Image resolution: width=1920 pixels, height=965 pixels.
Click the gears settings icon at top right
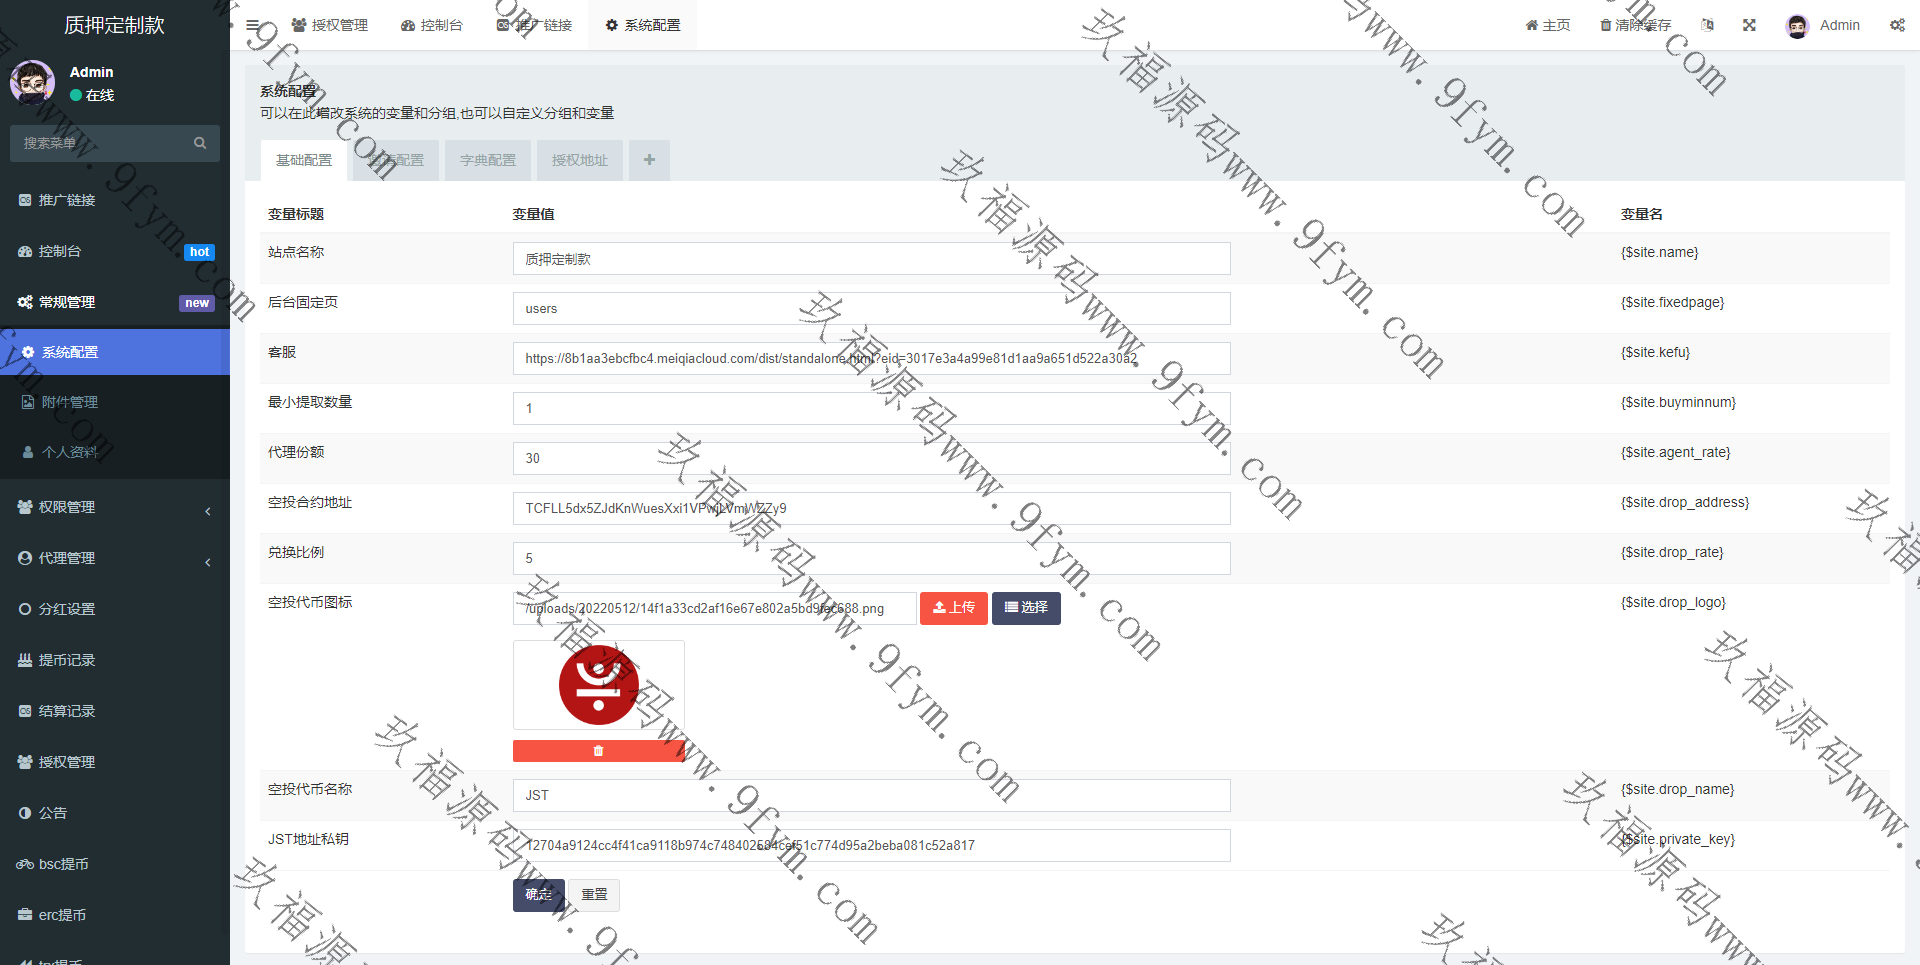click(x=1897, y=25)
